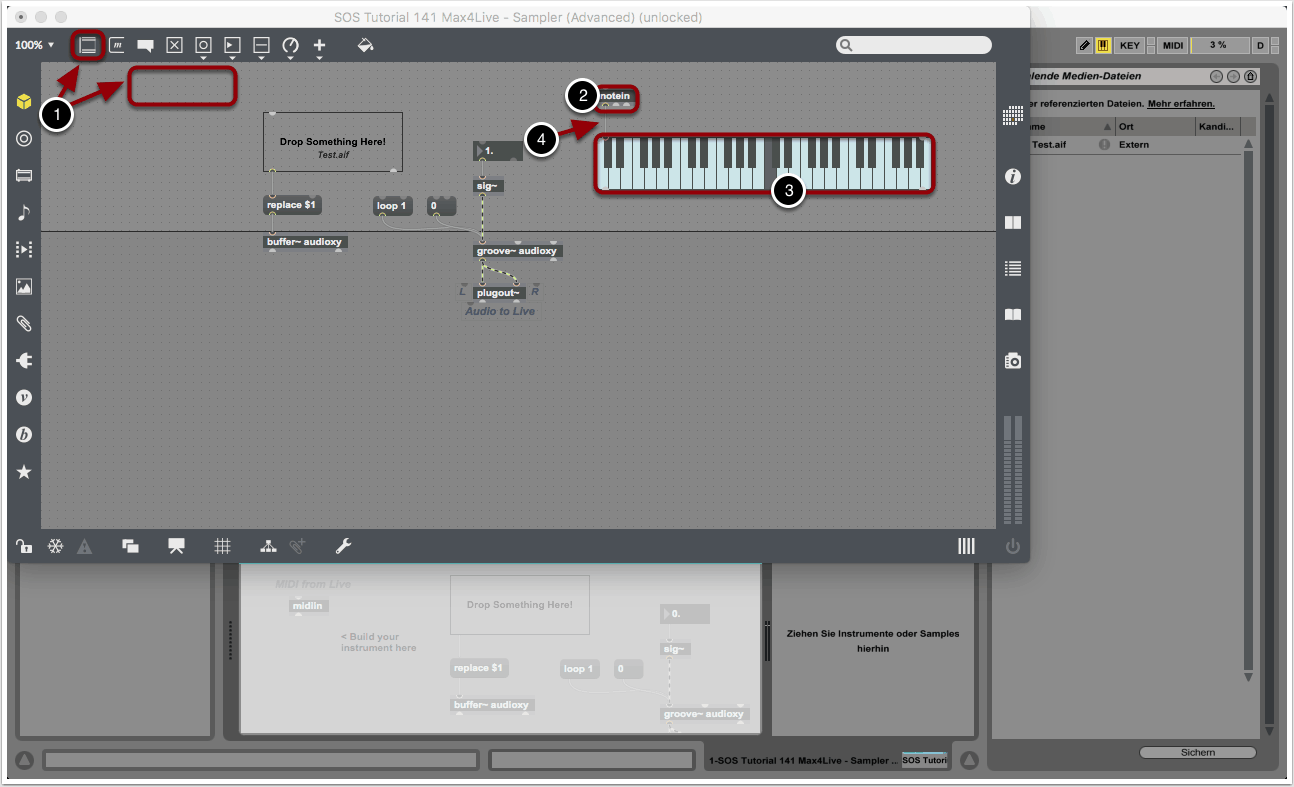Toggle the patcher lock icon
Screen dimensions: 1294x787
[x=23, y=546]
